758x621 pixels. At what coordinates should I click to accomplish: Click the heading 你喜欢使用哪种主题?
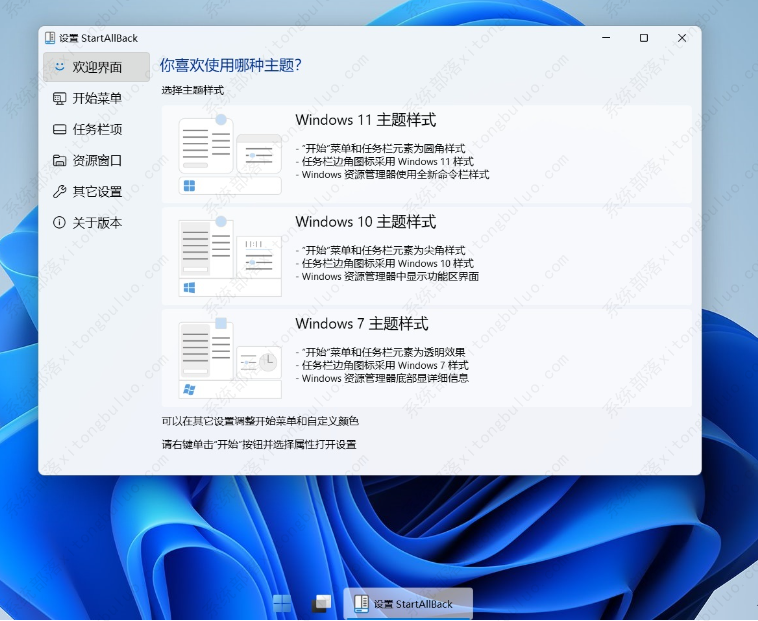point(231,65)
